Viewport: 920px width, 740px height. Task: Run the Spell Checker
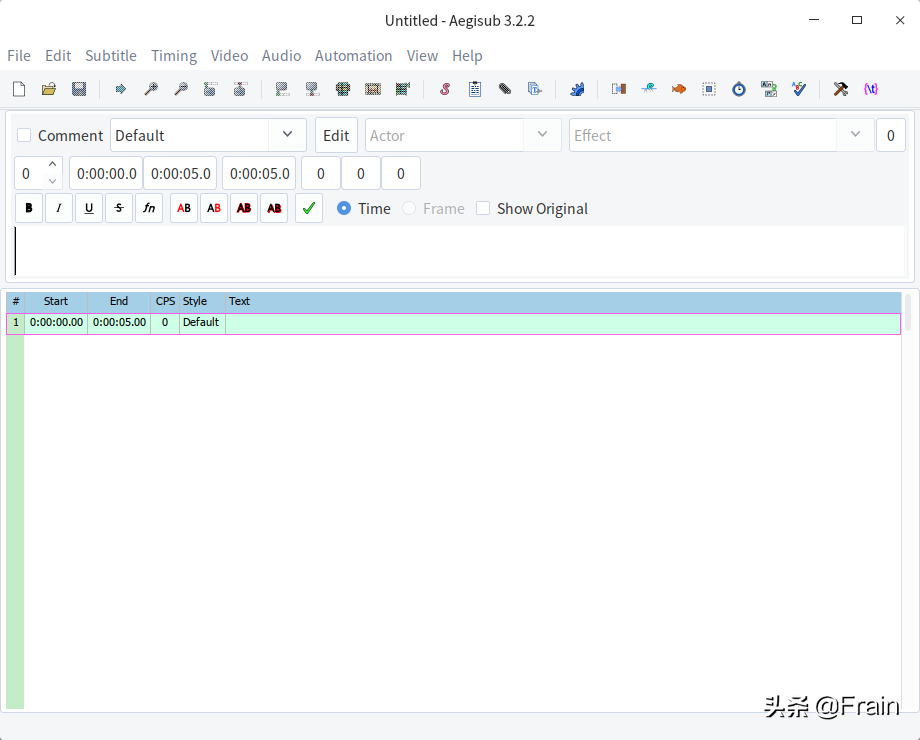pos(799,89)
